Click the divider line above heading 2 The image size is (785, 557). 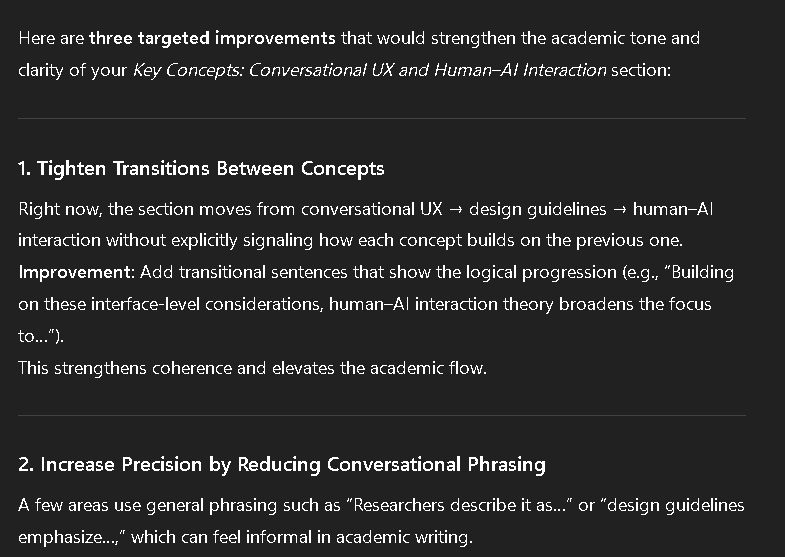click(382, 415)
